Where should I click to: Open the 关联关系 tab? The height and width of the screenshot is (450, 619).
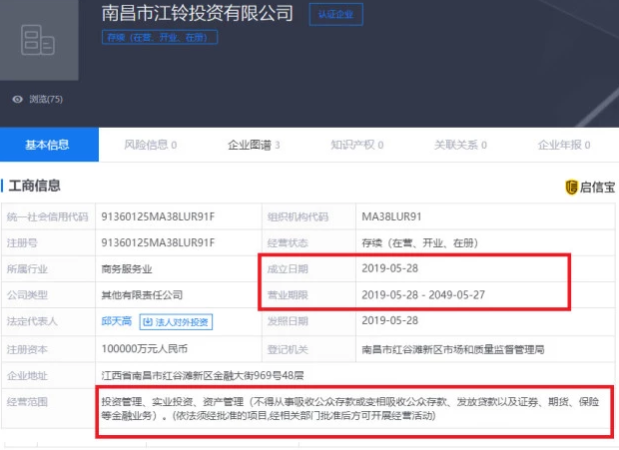pyautogui.click(x=460, y=145)
